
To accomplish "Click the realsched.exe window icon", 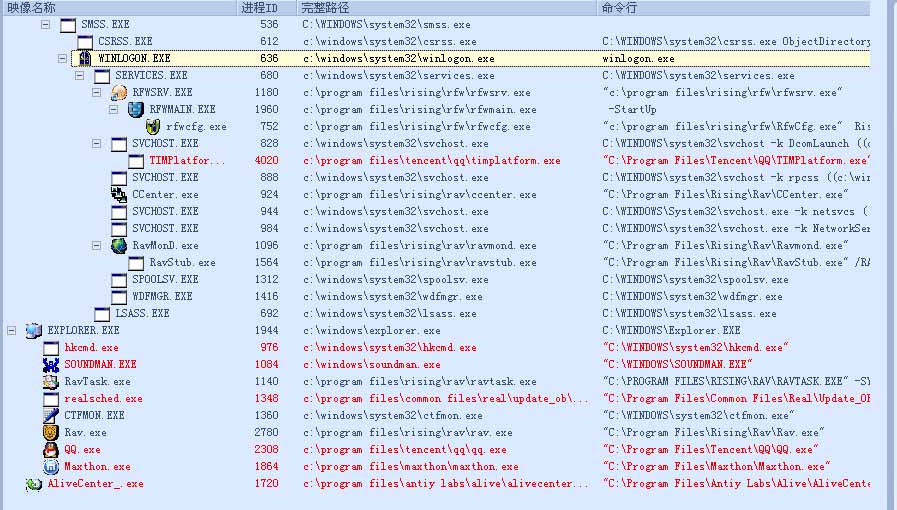I will 51,399.
